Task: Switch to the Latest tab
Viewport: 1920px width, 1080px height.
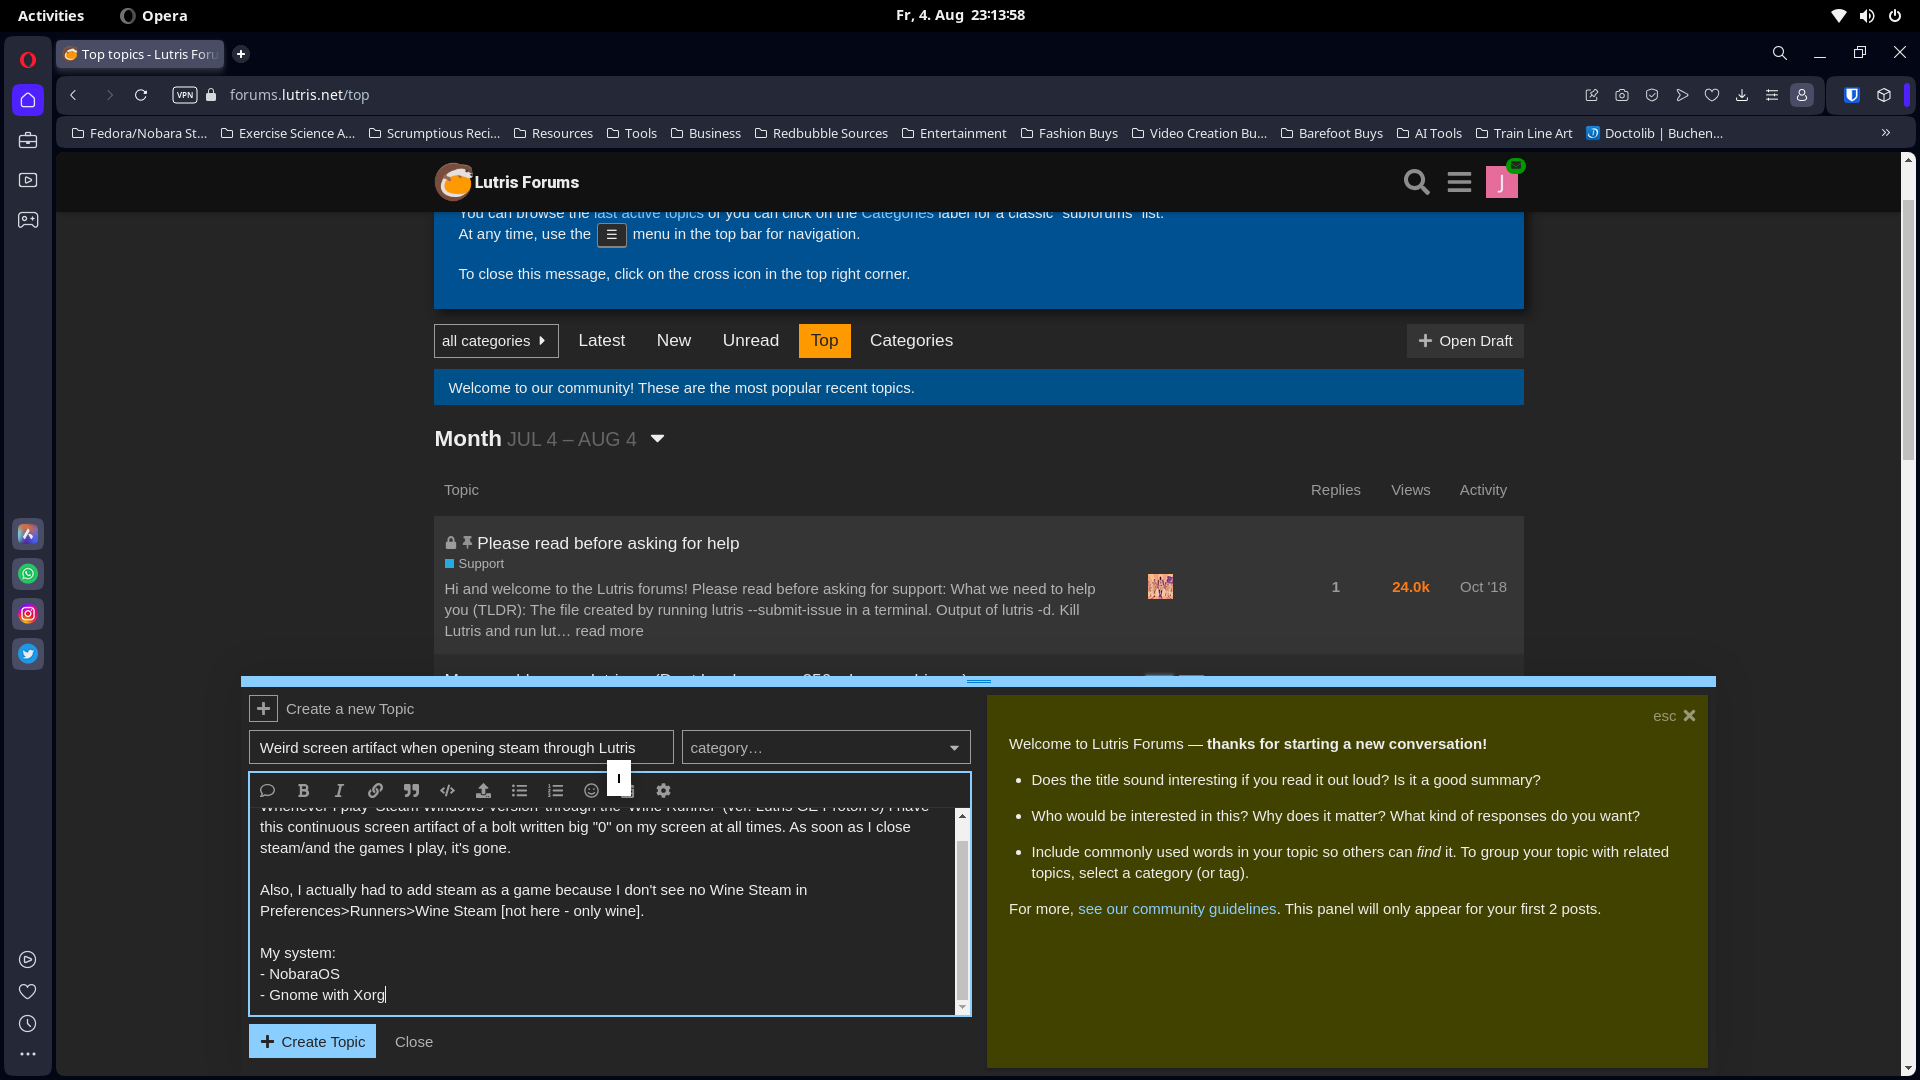Action: tap(602, 341)
